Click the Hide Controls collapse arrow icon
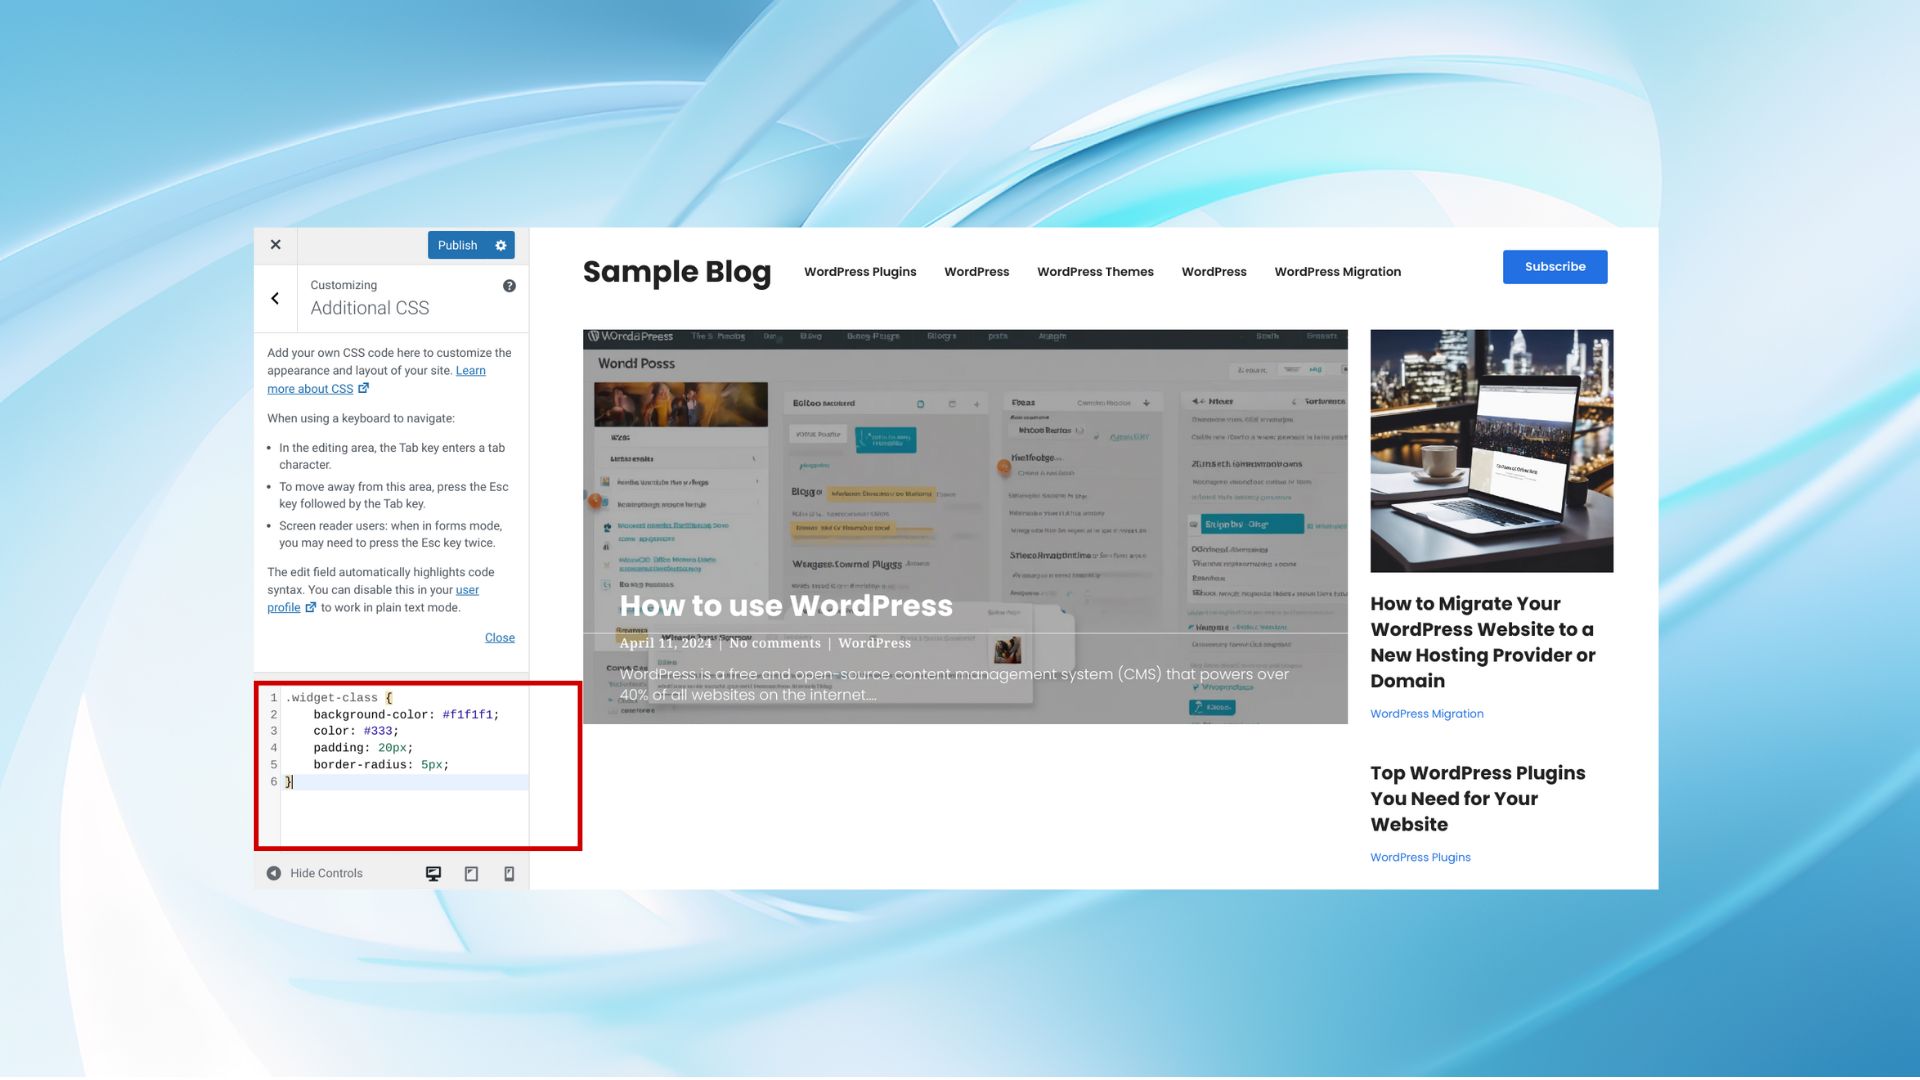Screen dimensions: 1920x1080 pyautogui.click(x=274, y=874)
